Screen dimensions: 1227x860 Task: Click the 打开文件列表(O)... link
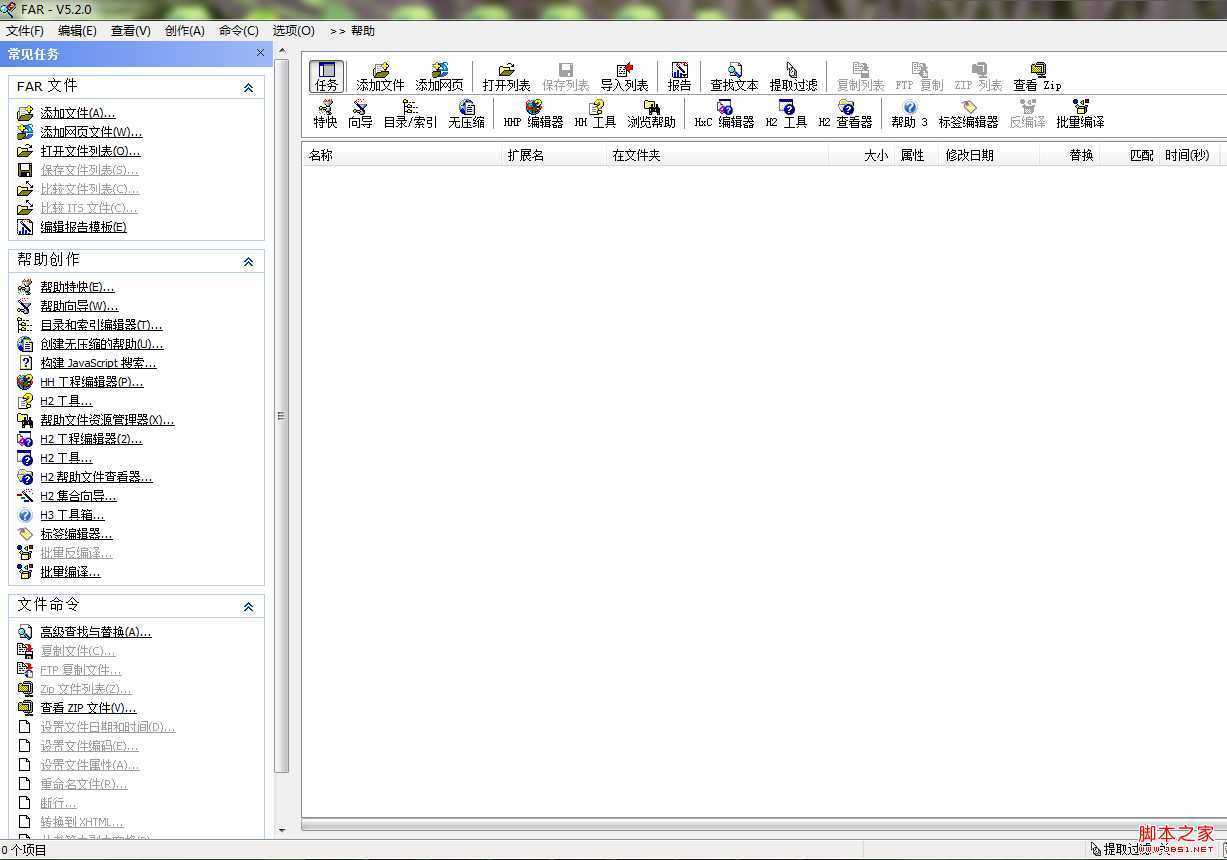90,151
